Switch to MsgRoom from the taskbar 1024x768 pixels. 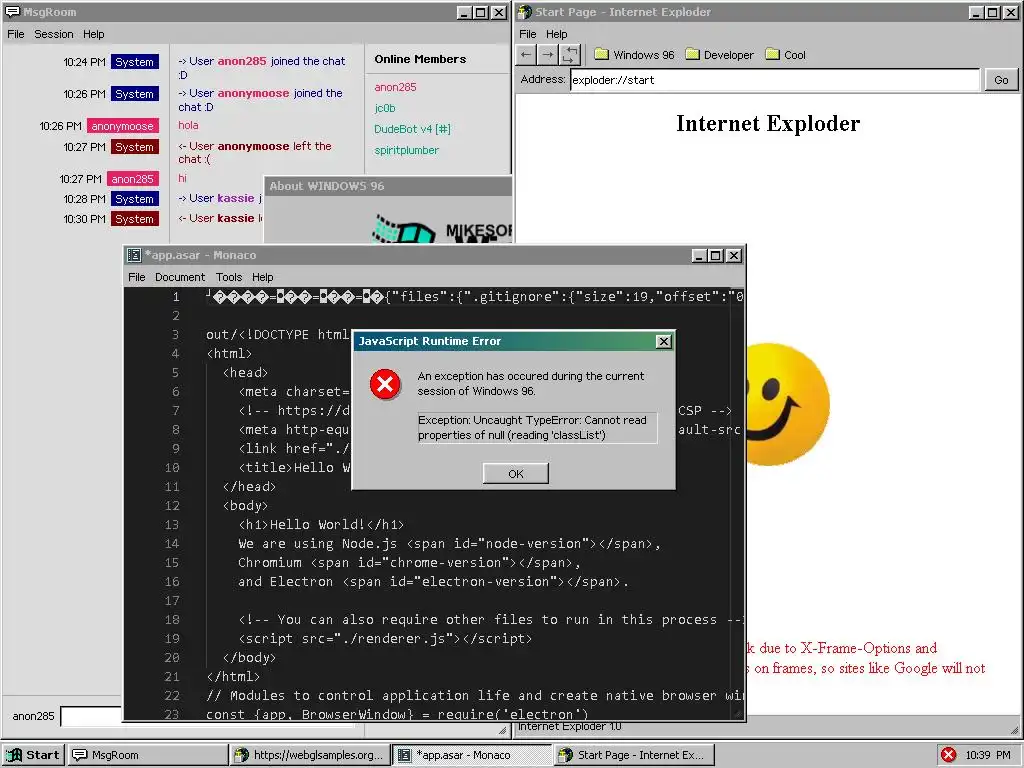pos(147,755)
